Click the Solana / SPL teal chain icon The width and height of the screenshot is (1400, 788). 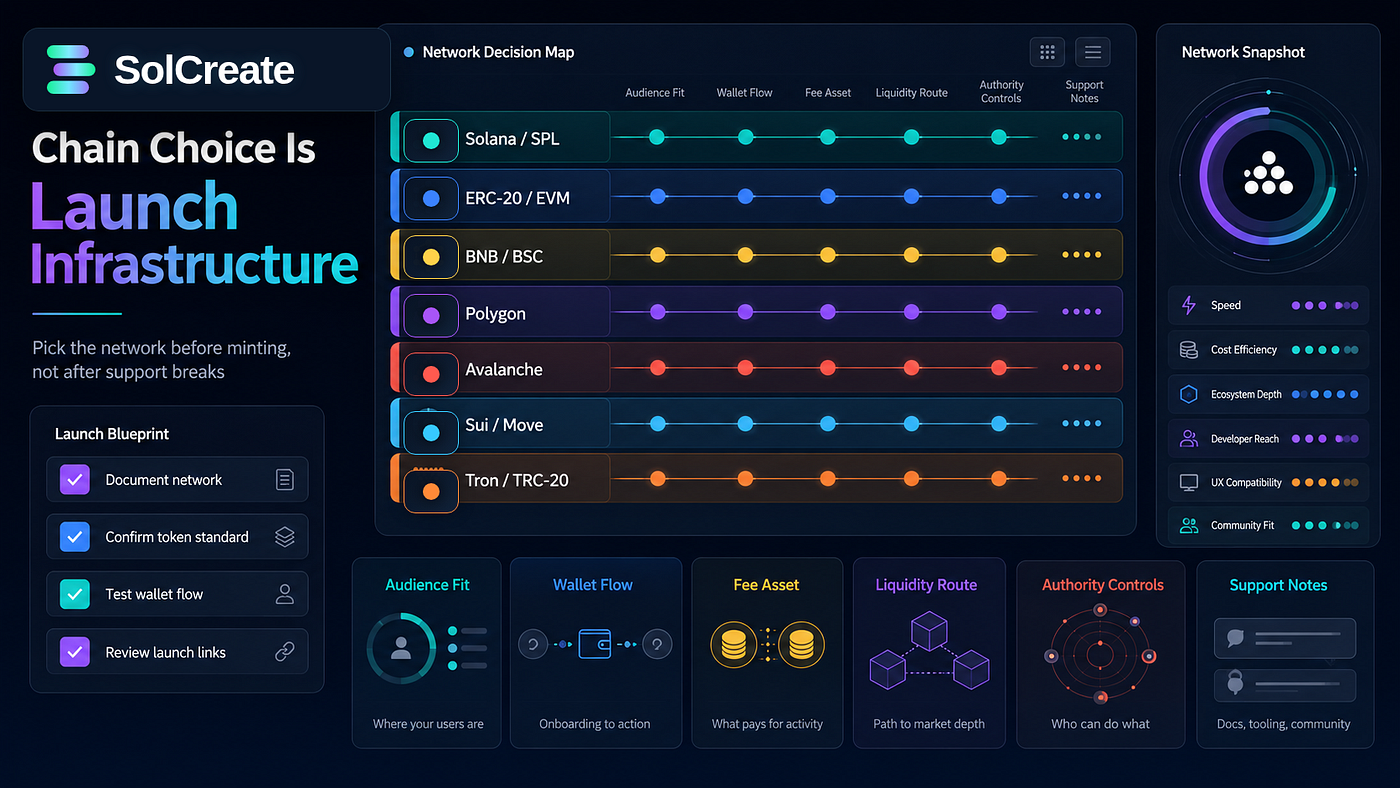pos(431,140)
